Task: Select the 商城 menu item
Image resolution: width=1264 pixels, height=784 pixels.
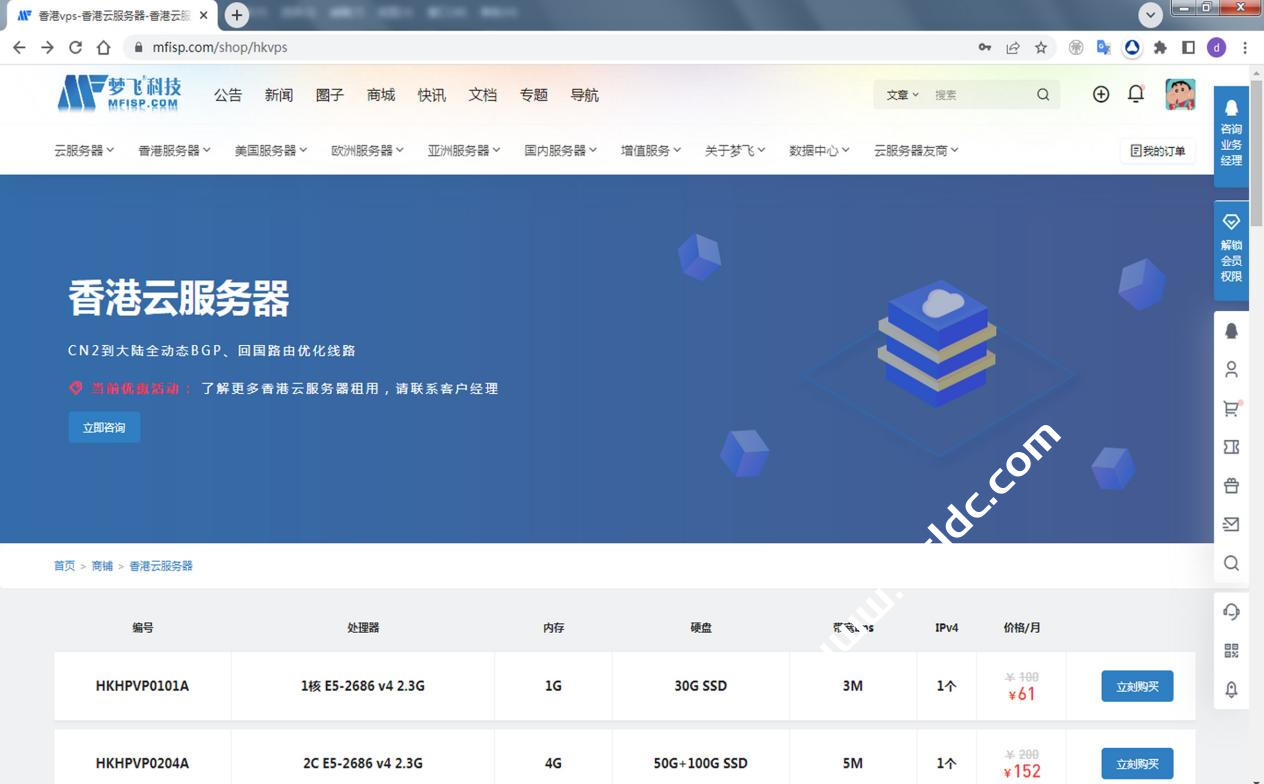Action: point(380,94)
